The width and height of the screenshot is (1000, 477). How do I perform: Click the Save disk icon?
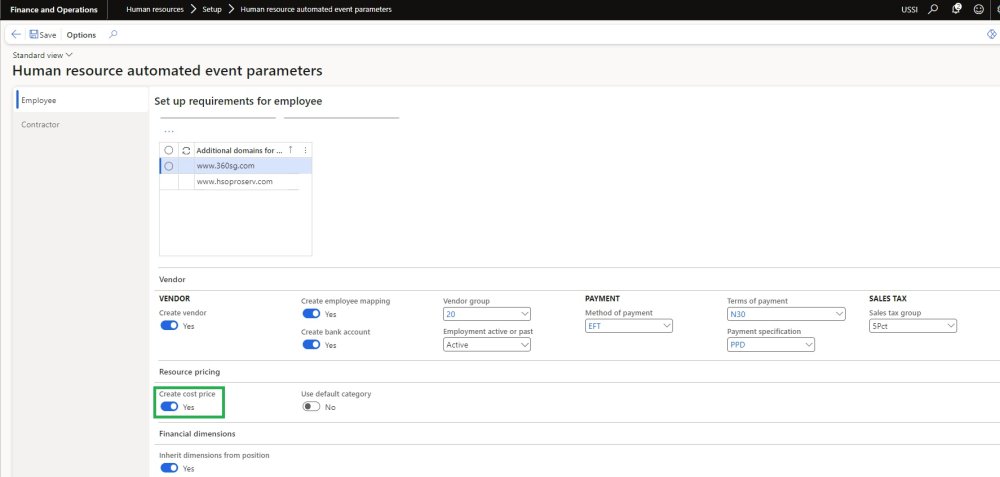pyautogui.click(x=34, y=34)
